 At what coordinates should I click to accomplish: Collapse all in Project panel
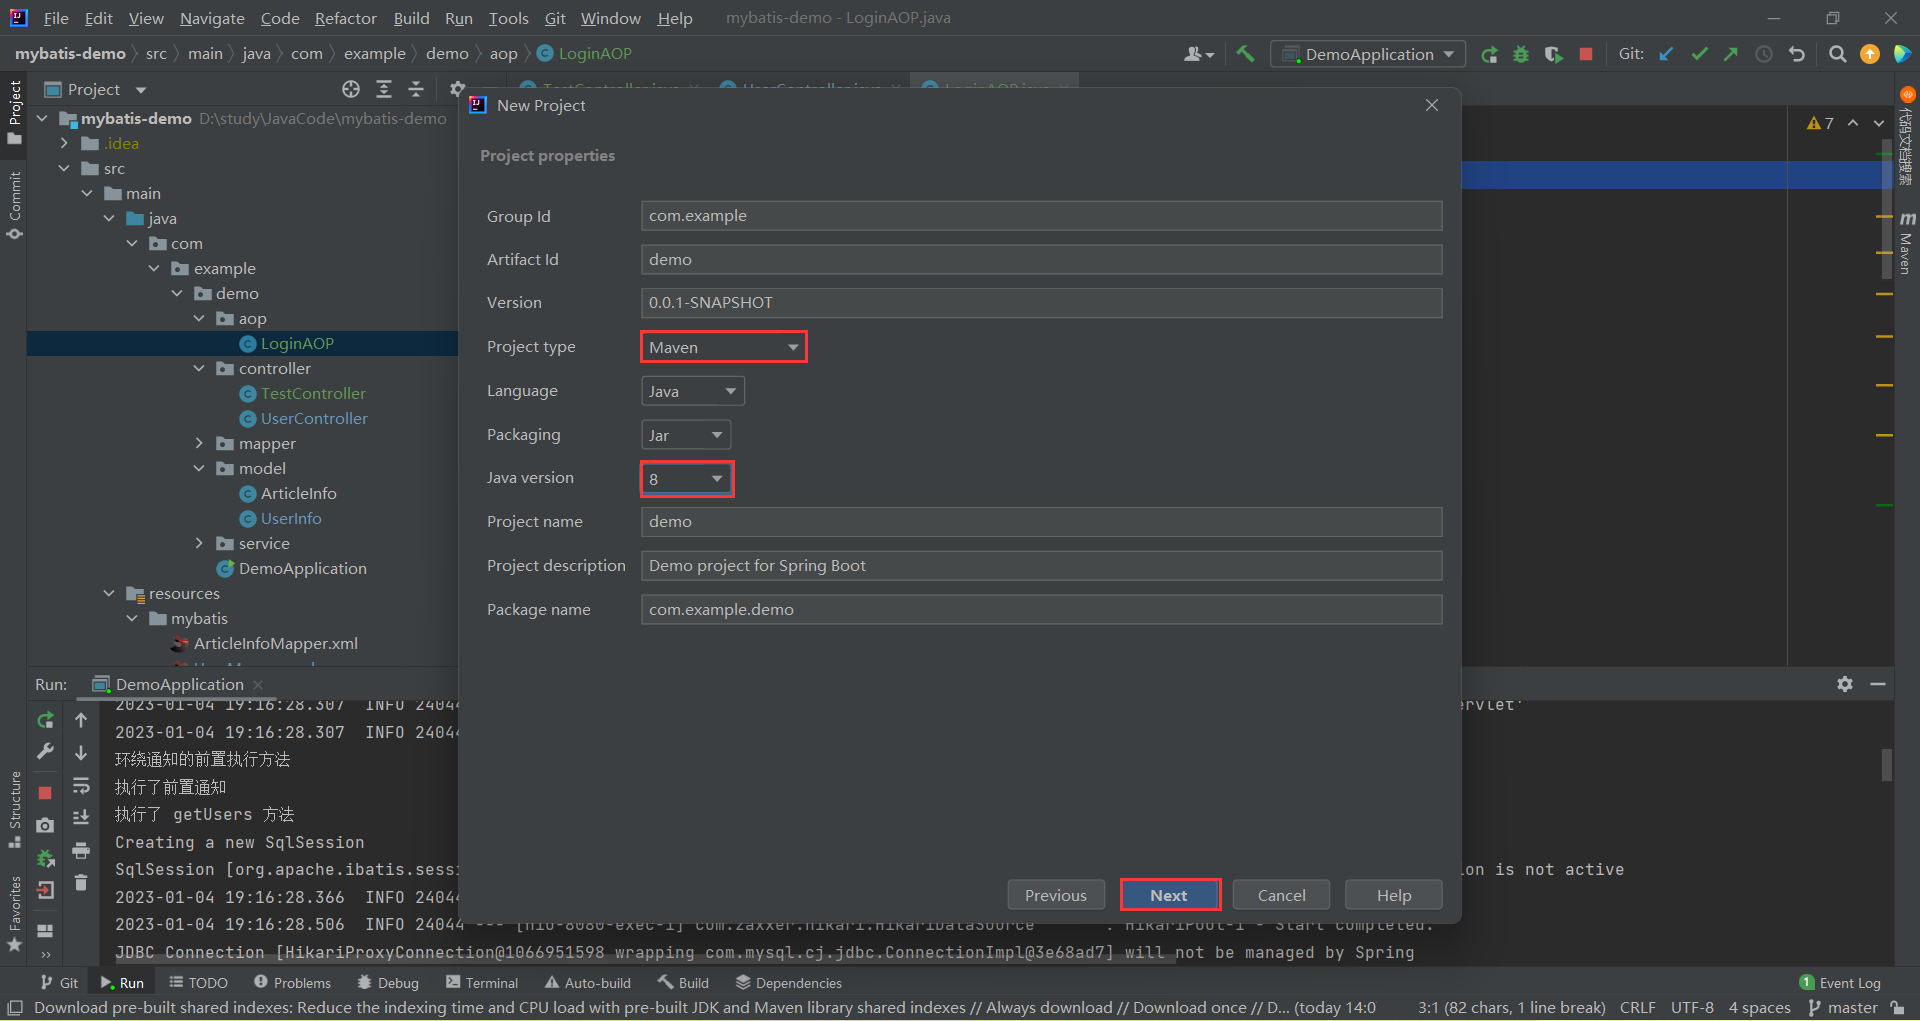416,89
